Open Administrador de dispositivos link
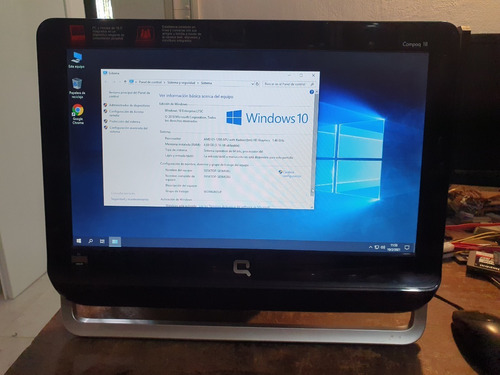The height and width of the screenshot is (375, 500). [129, 105]
